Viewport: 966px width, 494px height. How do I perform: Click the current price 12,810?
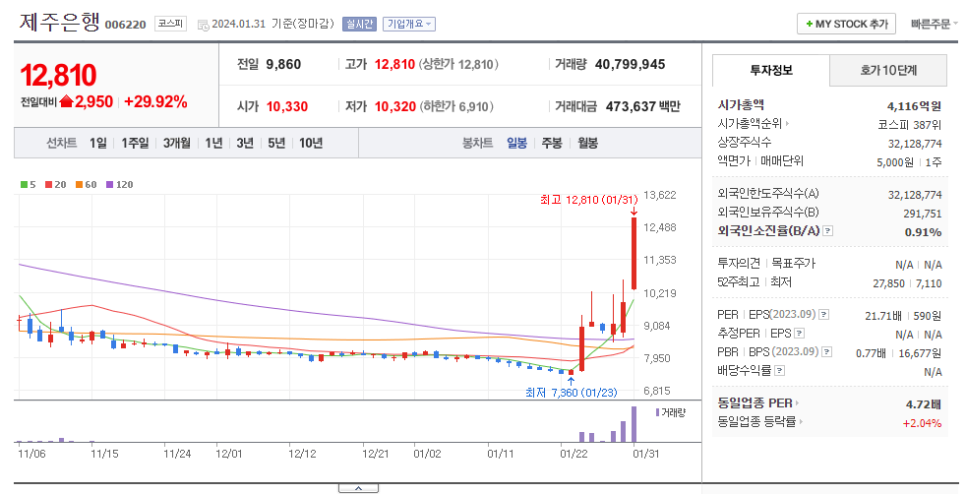(59, 75)
